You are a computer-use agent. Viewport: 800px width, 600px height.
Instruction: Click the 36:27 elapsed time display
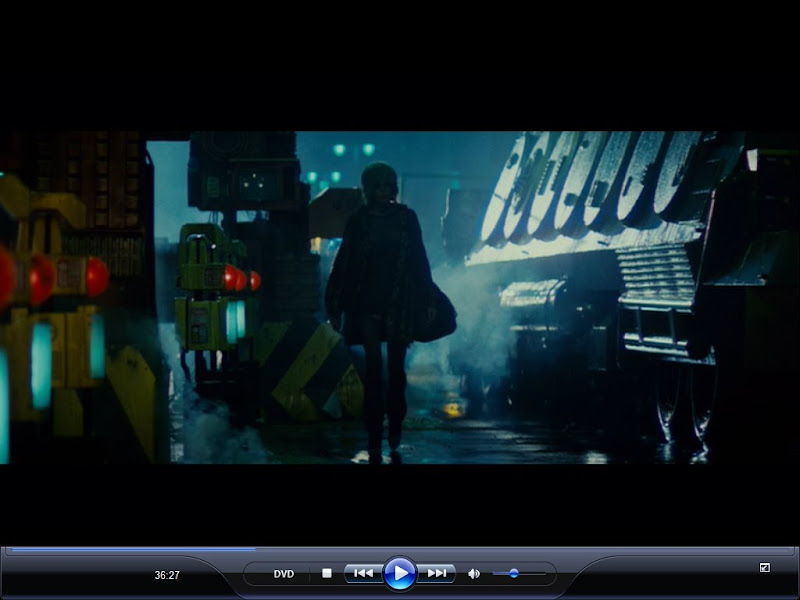(167, 575)
